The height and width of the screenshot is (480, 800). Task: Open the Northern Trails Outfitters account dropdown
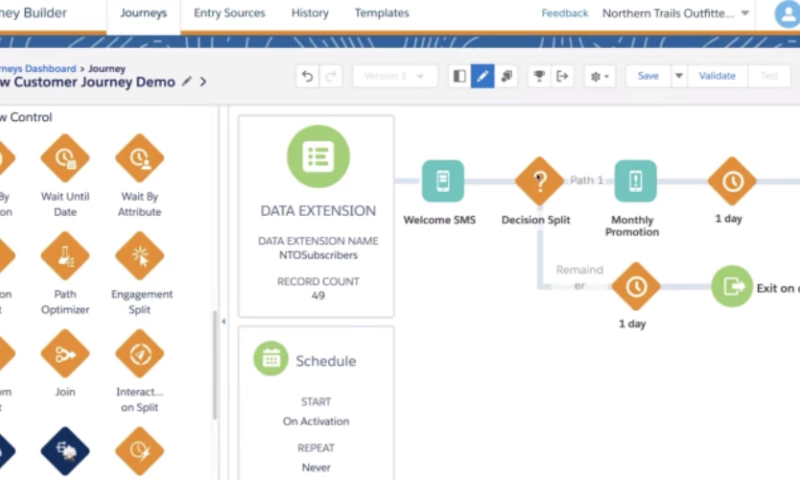coord(676,13)
